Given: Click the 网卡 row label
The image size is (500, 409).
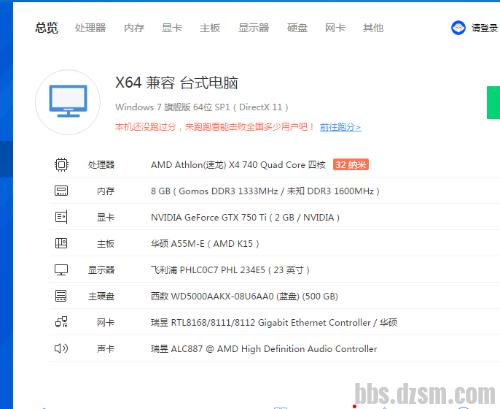Looking at the screenshot, I should [106, 322].
